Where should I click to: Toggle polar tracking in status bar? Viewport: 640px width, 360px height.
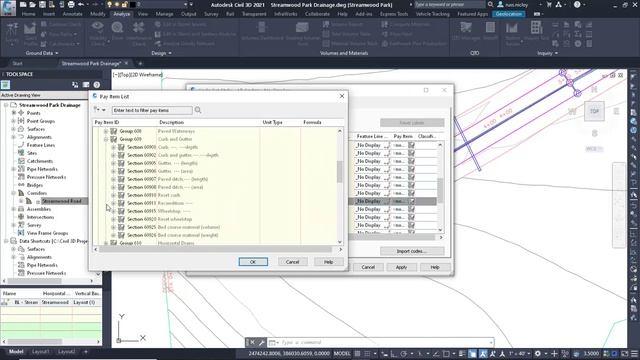point(404,353)
